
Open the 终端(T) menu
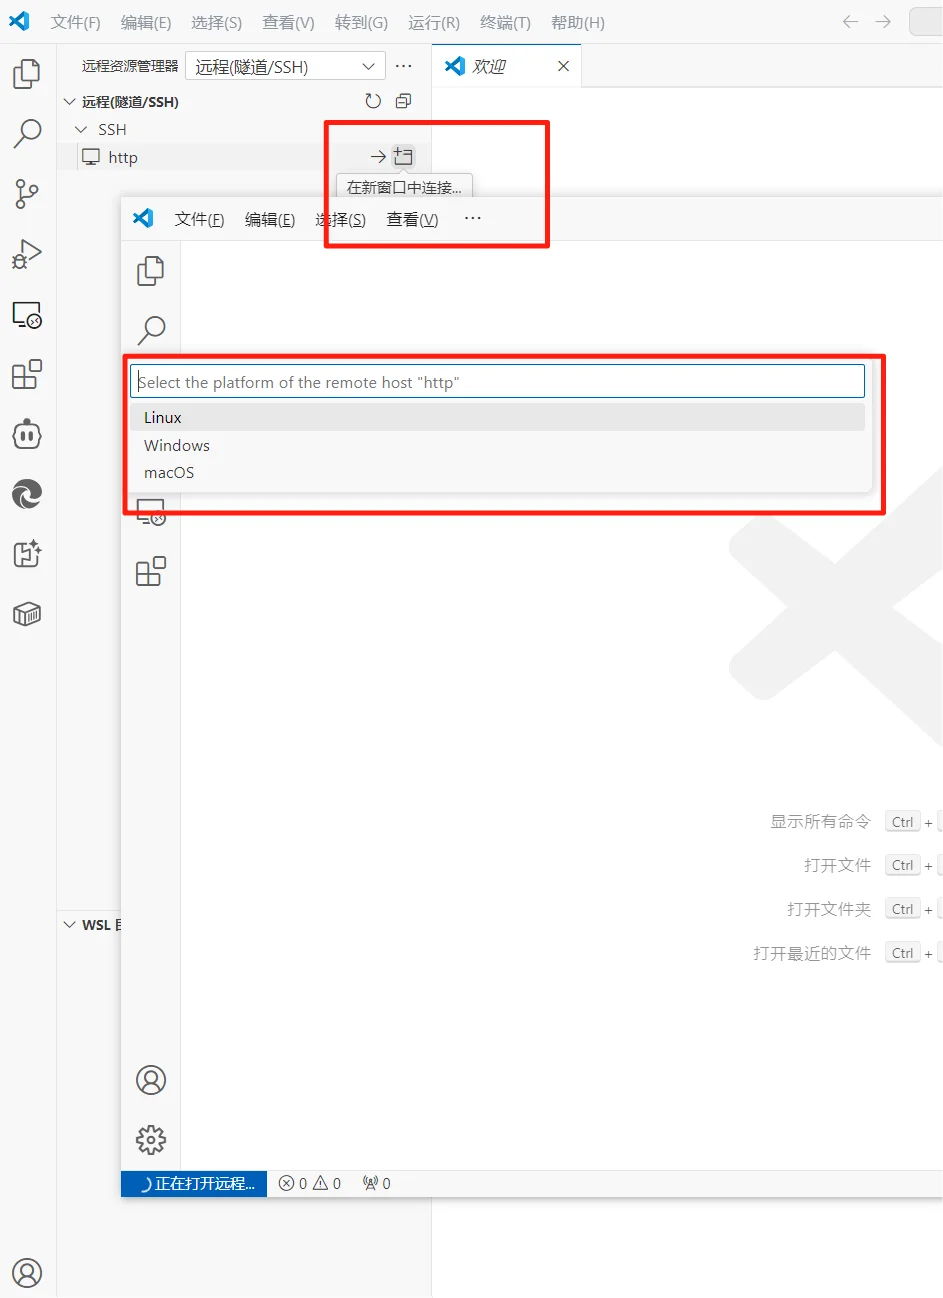click(x=504, y=22)
